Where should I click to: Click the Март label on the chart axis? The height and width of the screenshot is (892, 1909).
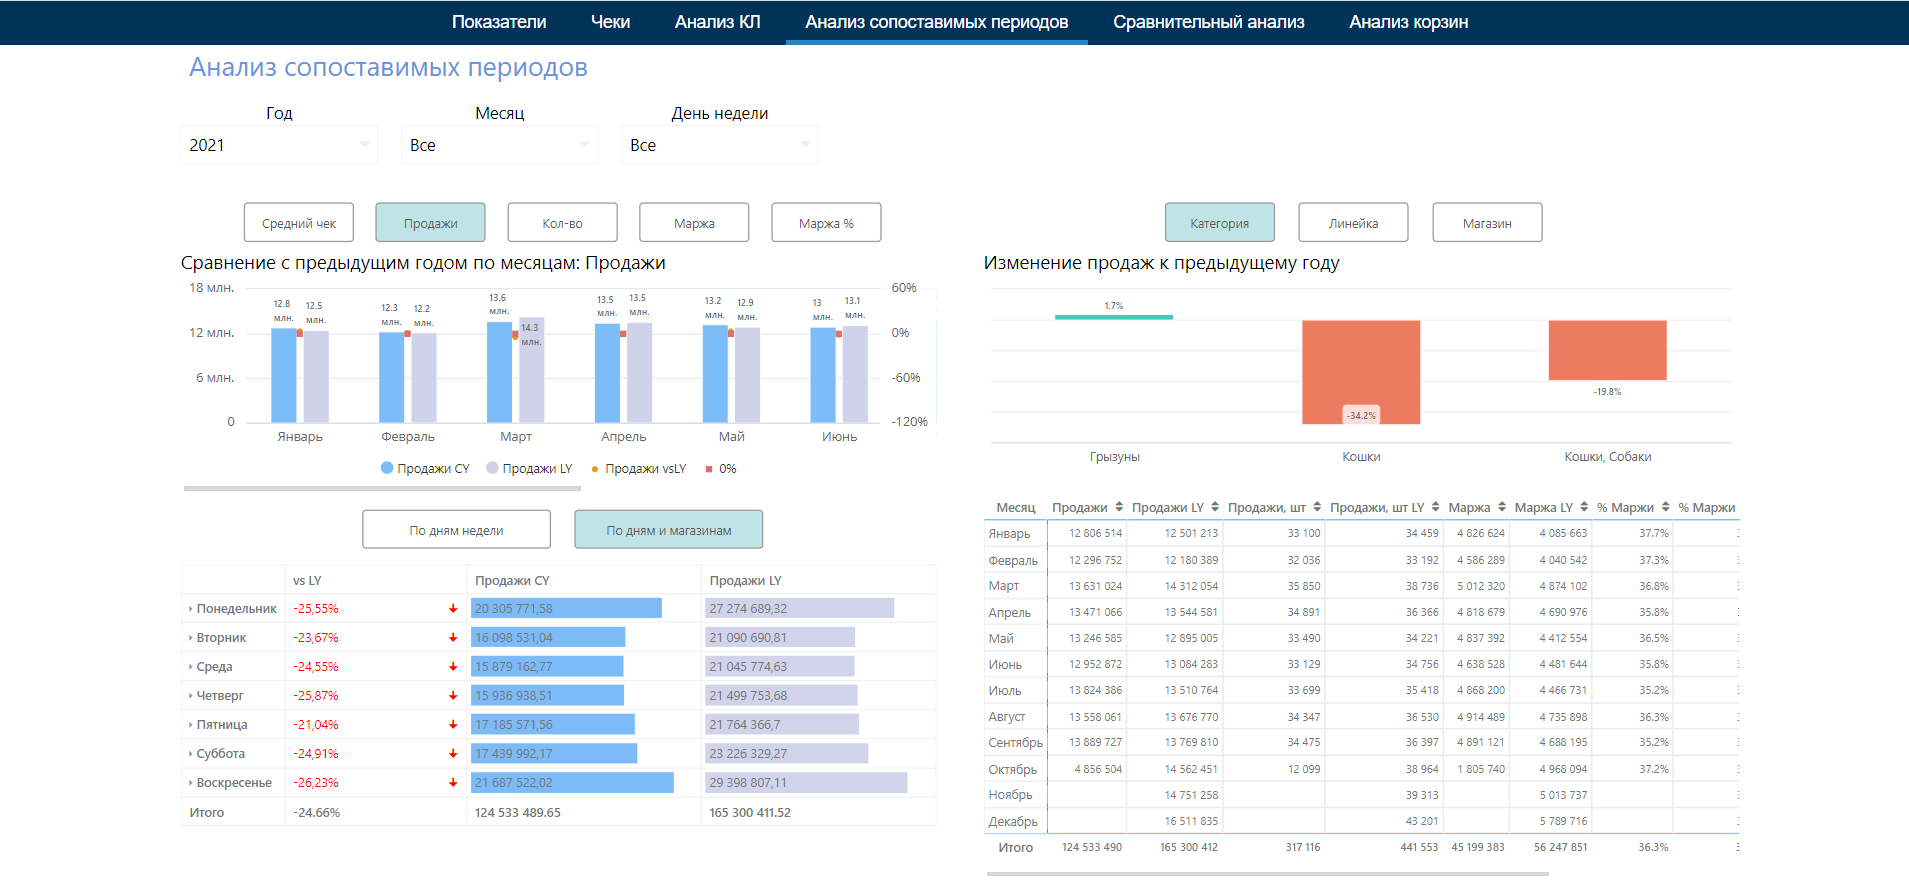point(516,437)
